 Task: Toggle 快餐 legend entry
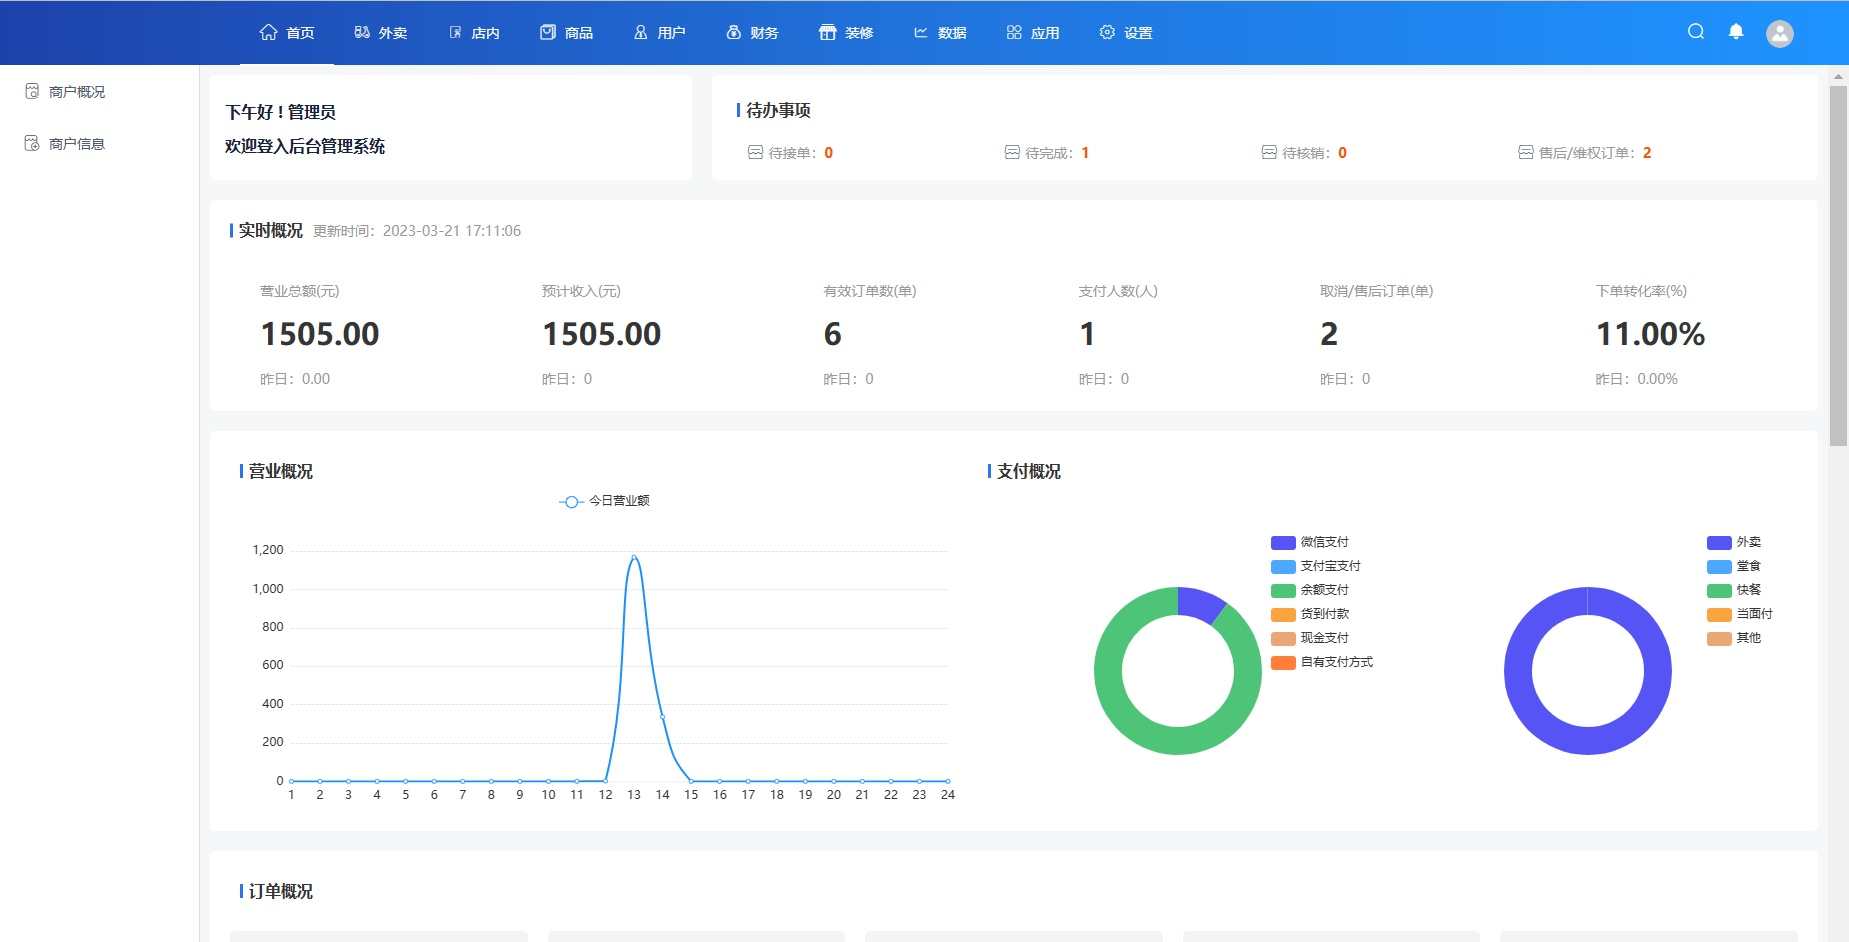click(x=1734, y=590)
